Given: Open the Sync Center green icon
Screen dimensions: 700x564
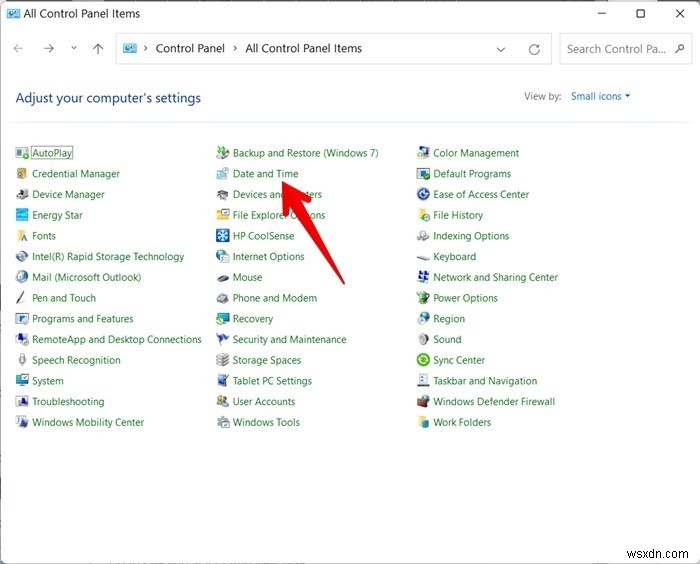Looking at the screenshot, I should [x=423, y=360].
